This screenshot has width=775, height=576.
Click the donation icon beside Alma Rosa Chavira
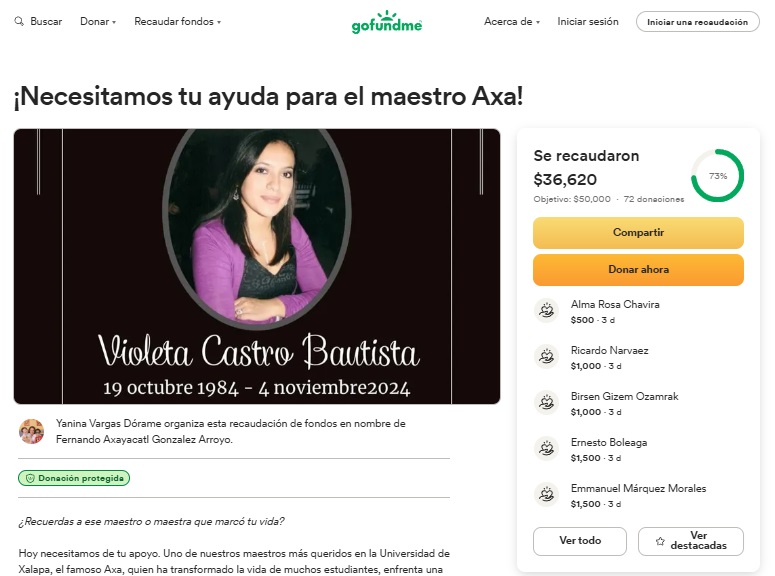pos(547,311)
